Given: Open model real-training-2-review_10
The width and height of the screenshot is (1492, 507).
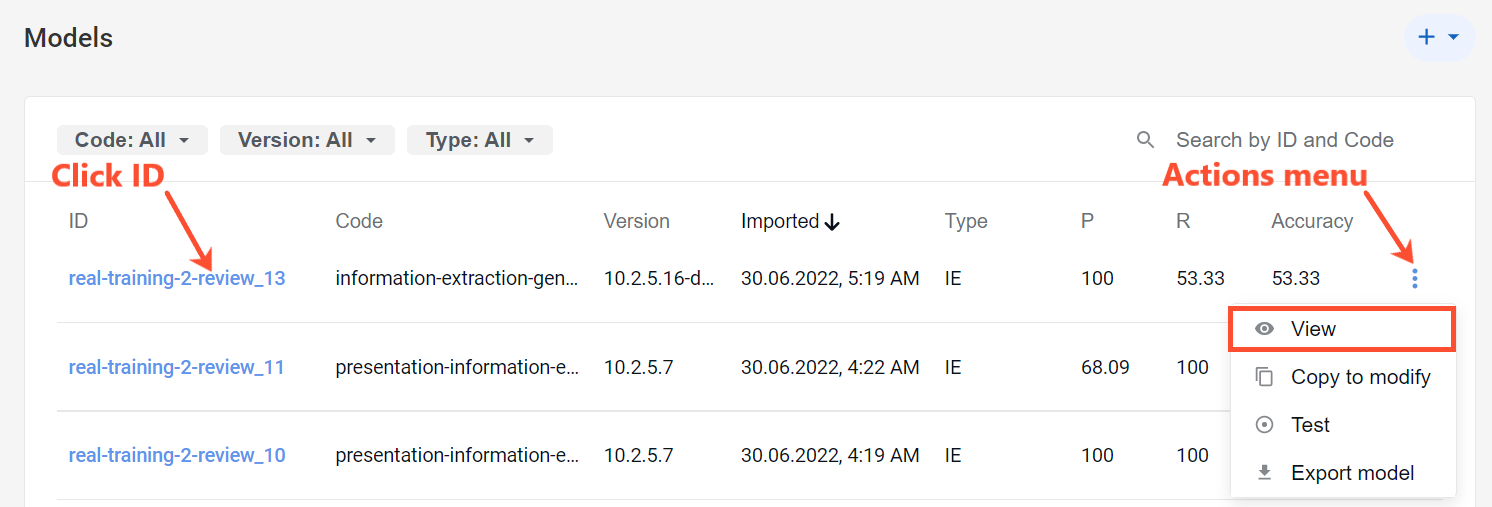Looking at the screenshot, I should (177, 455).
